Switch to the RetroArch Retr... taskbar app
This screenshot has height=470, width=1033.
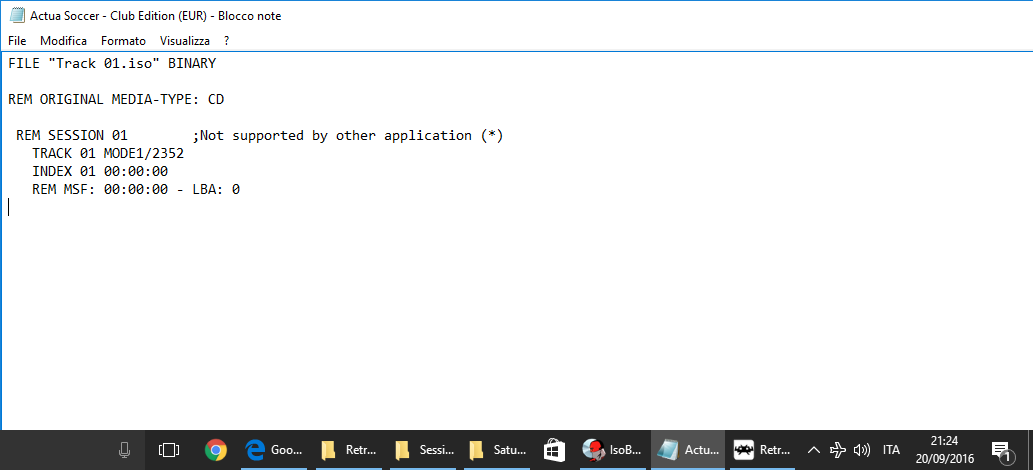pyautogui.click(x=762, y=450)
